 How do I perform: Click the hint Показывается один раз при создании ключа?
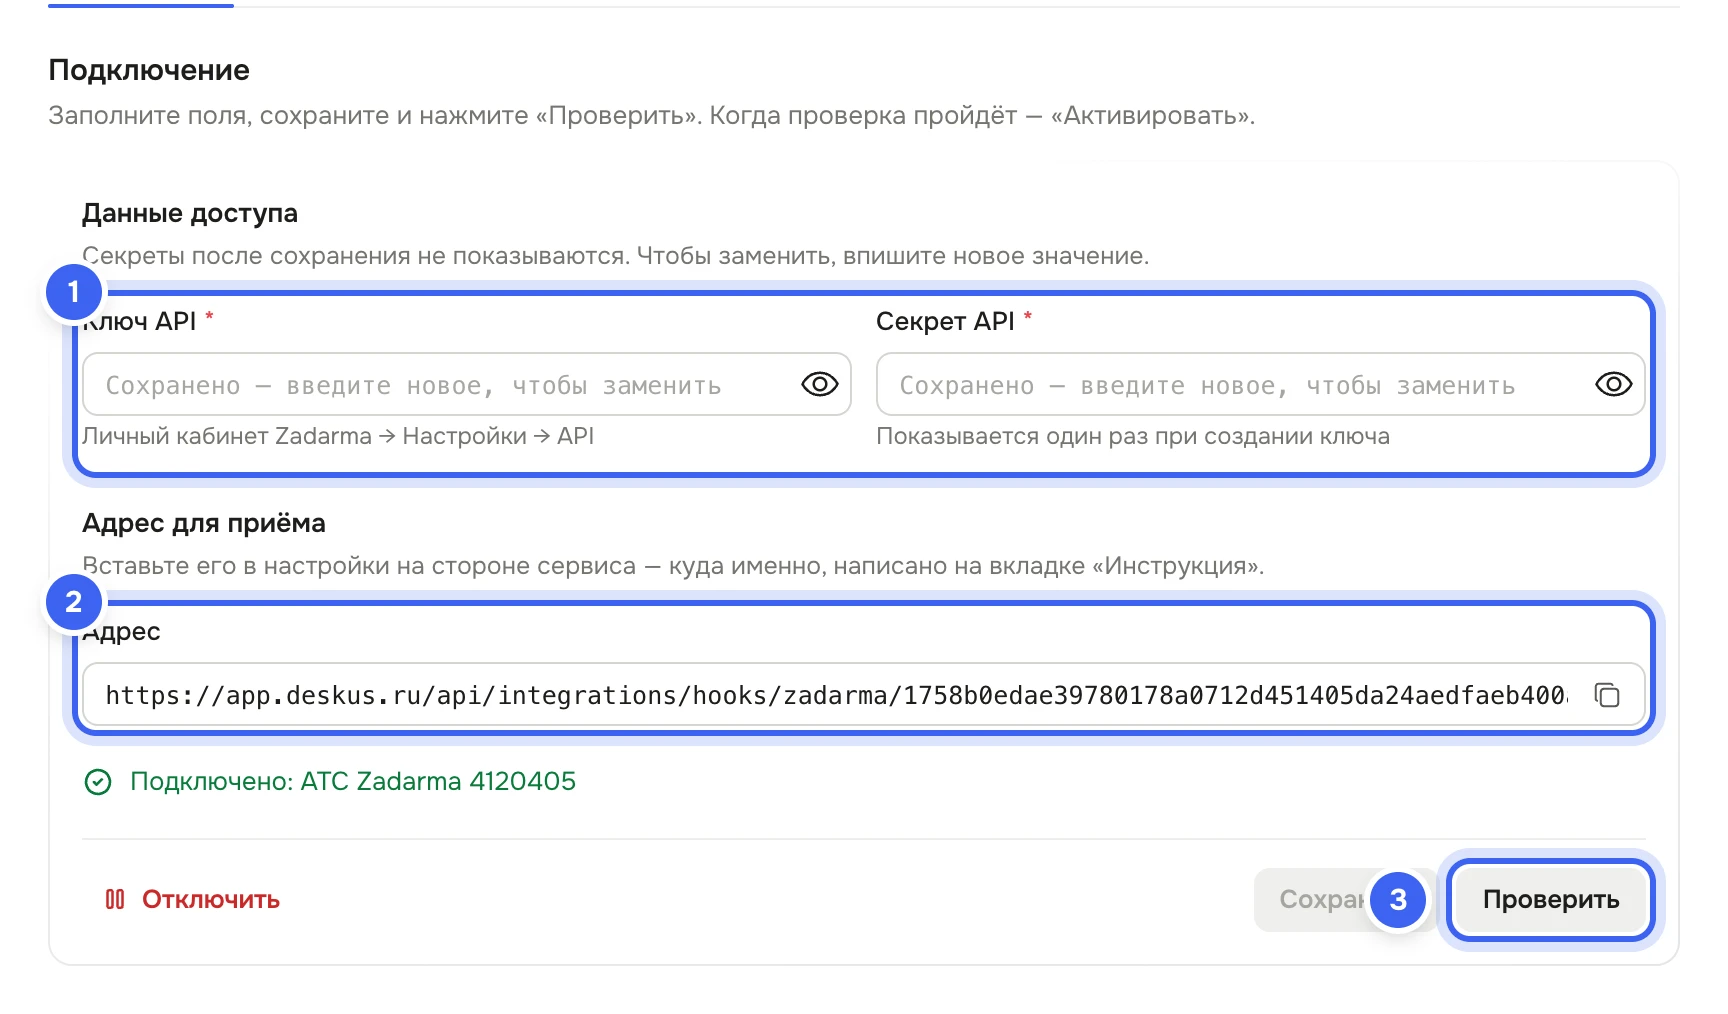click(x=1133, y=436)
